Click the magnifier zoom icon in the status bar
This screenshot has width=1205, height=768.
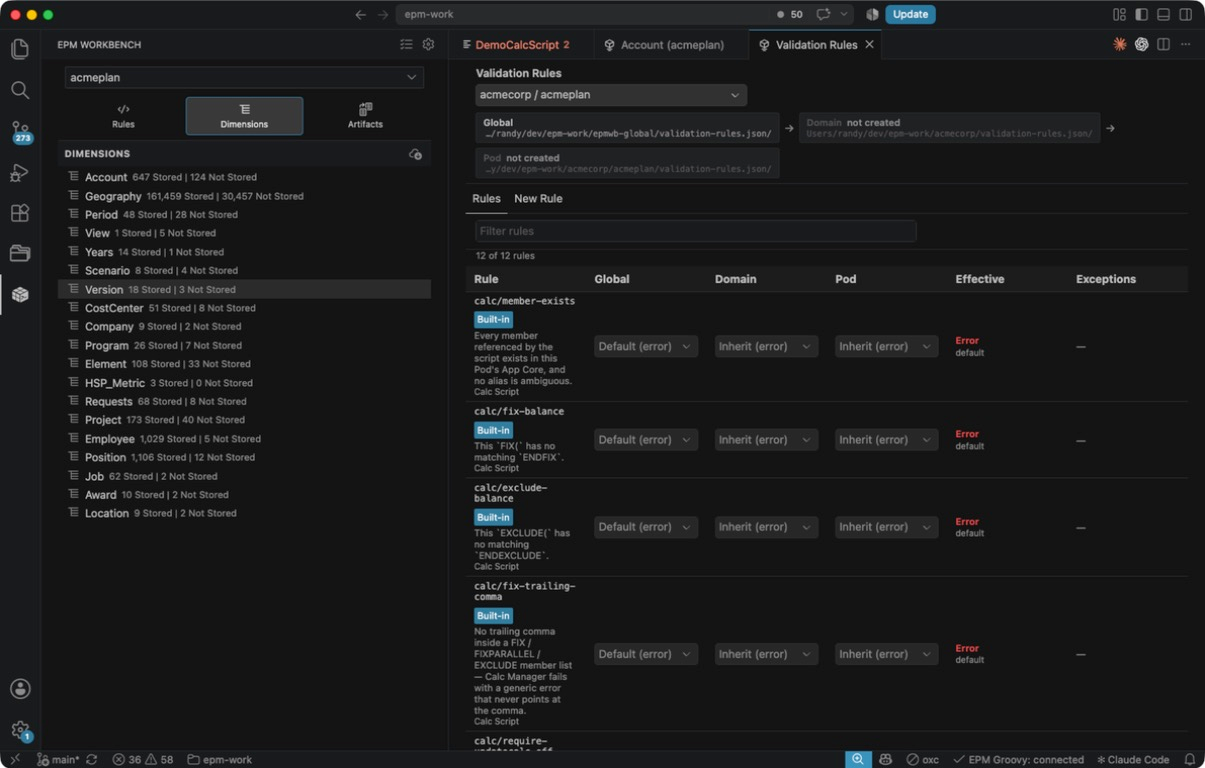(858, 759)
